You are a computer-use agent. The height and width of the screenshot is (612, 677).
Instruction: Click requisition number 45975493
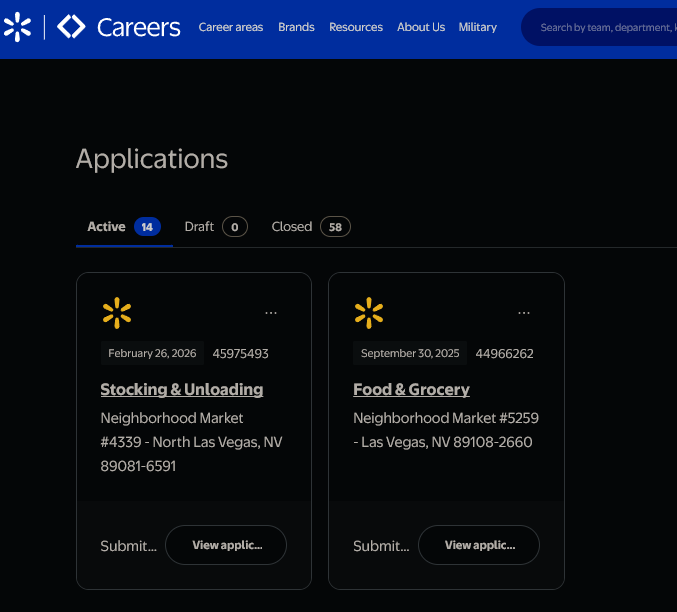tap(240, 354)
